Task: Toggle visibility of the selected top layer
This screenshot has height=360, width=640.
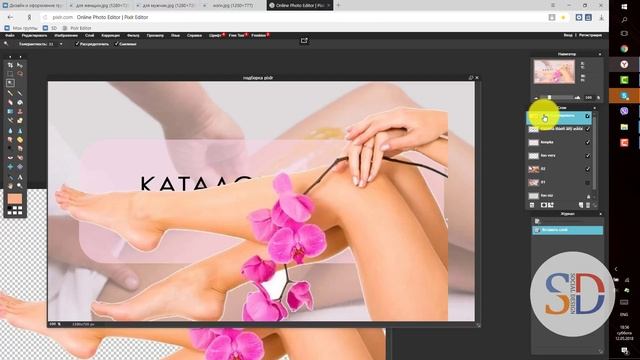Action: [x=587, y=116]
